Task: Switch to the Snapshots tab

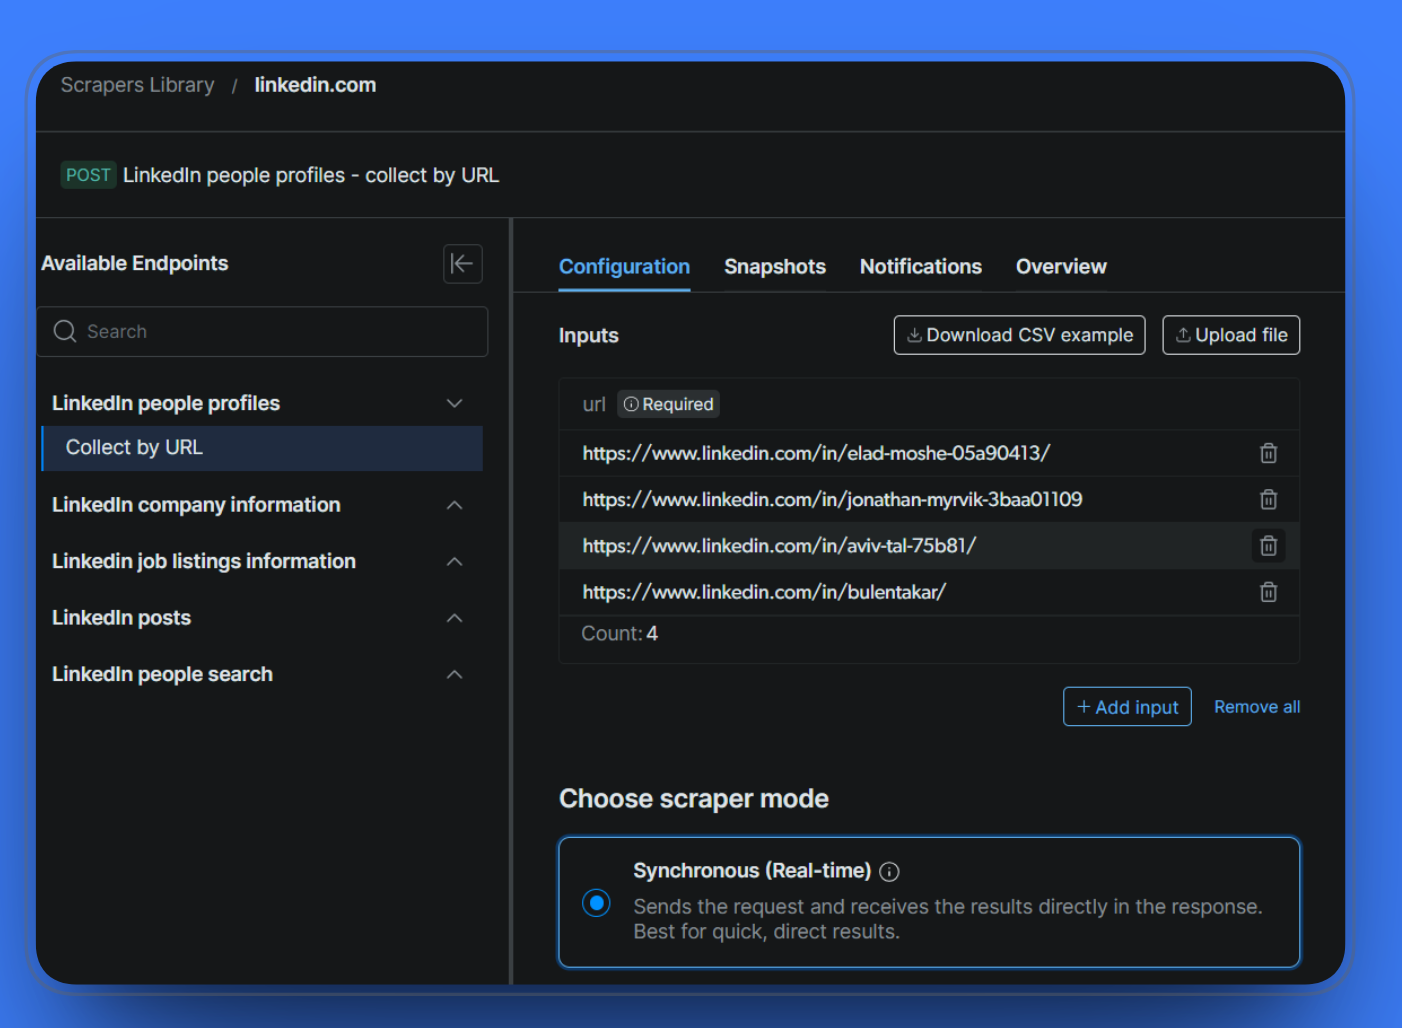Action: 775,267
